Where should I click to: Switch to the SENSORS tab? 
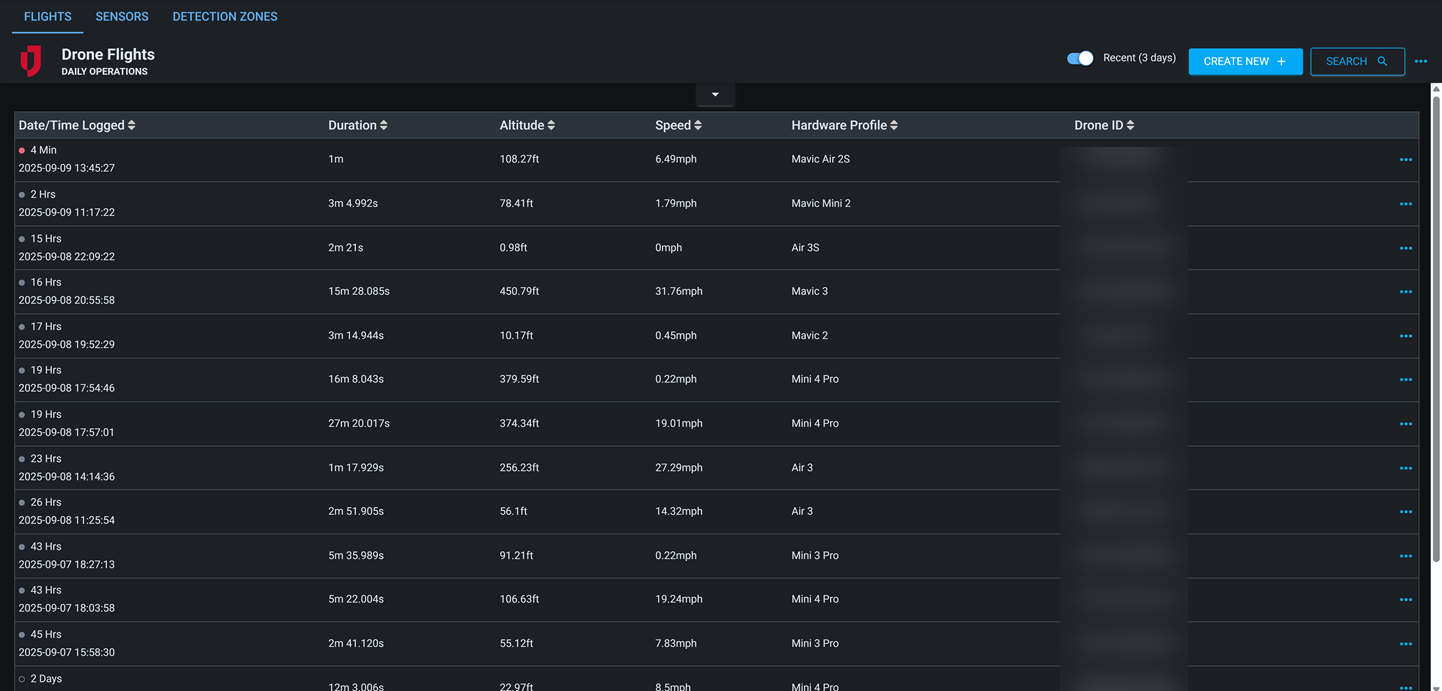pyautogui.click(x=121, y=16)
